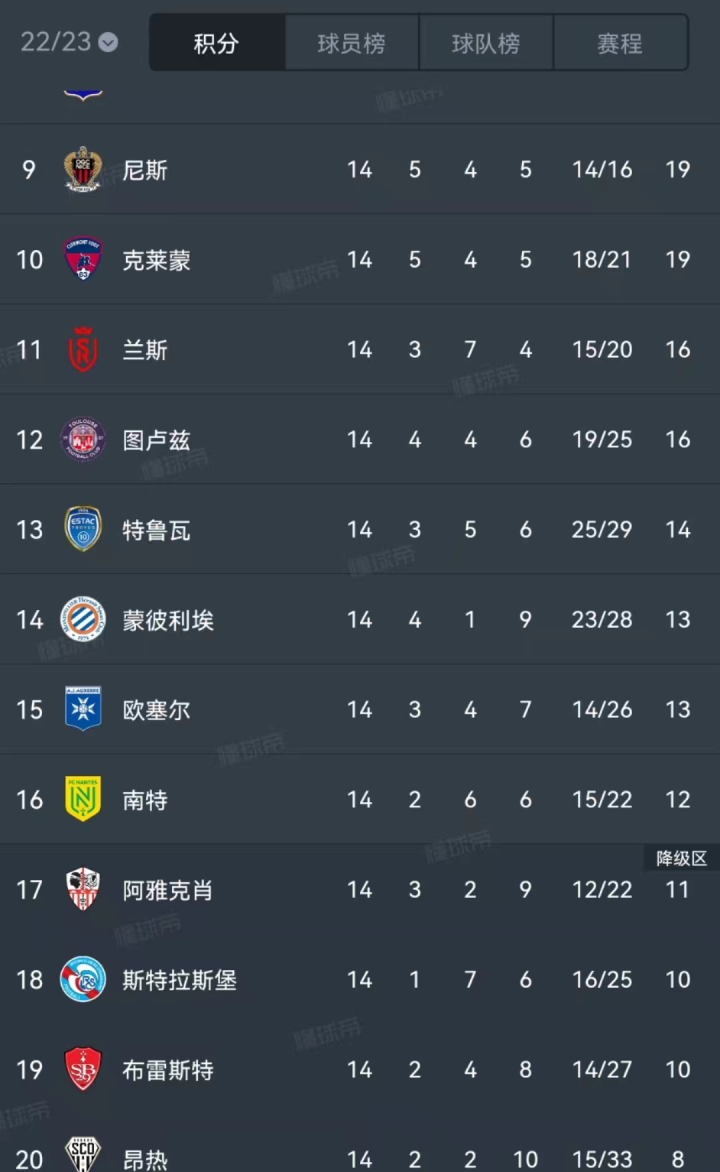Viewport: 720px width, 1172px height.
Task: Tap the Strasbourg (斯特拉斯堡) club crest
Action: [x=83, y=979]
